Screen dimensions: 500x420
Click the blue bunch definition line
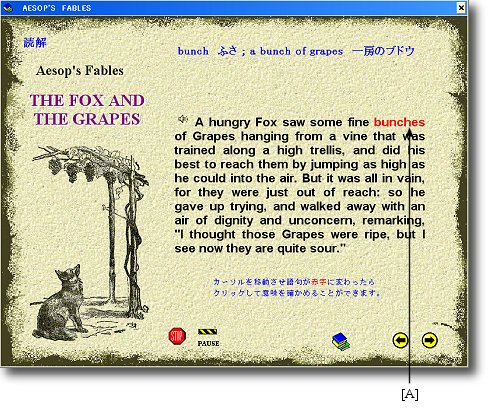[296, 51]
